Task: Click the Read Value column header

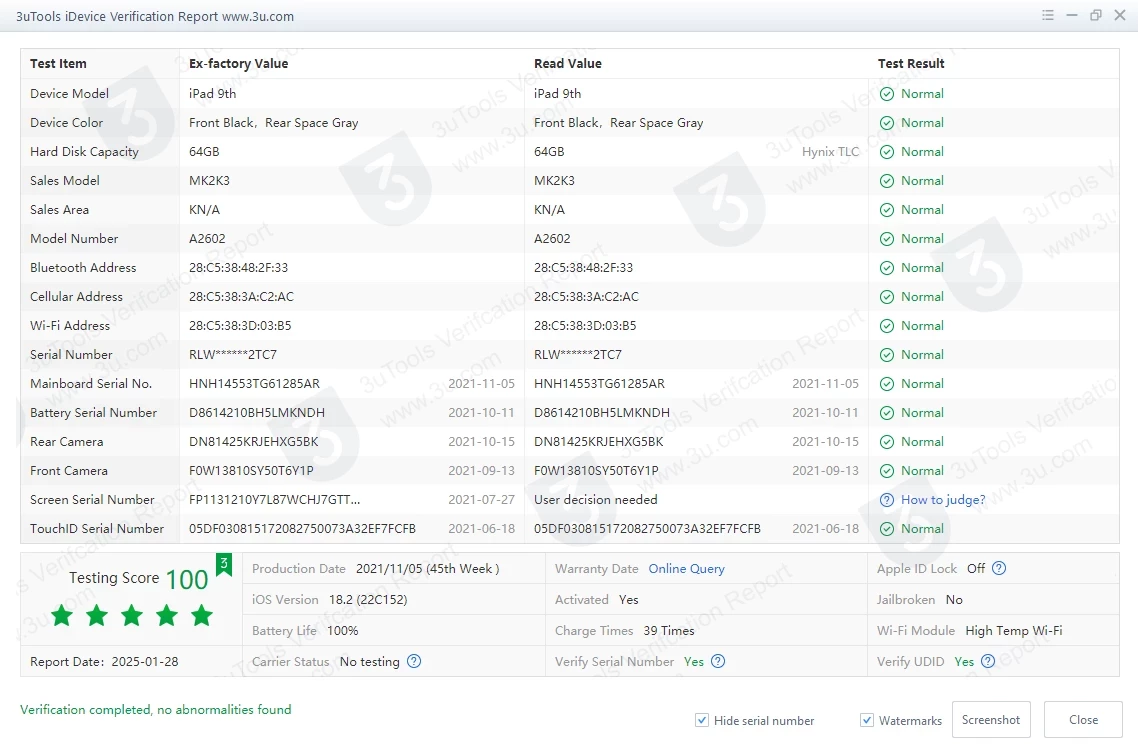Action: point(568,63)
